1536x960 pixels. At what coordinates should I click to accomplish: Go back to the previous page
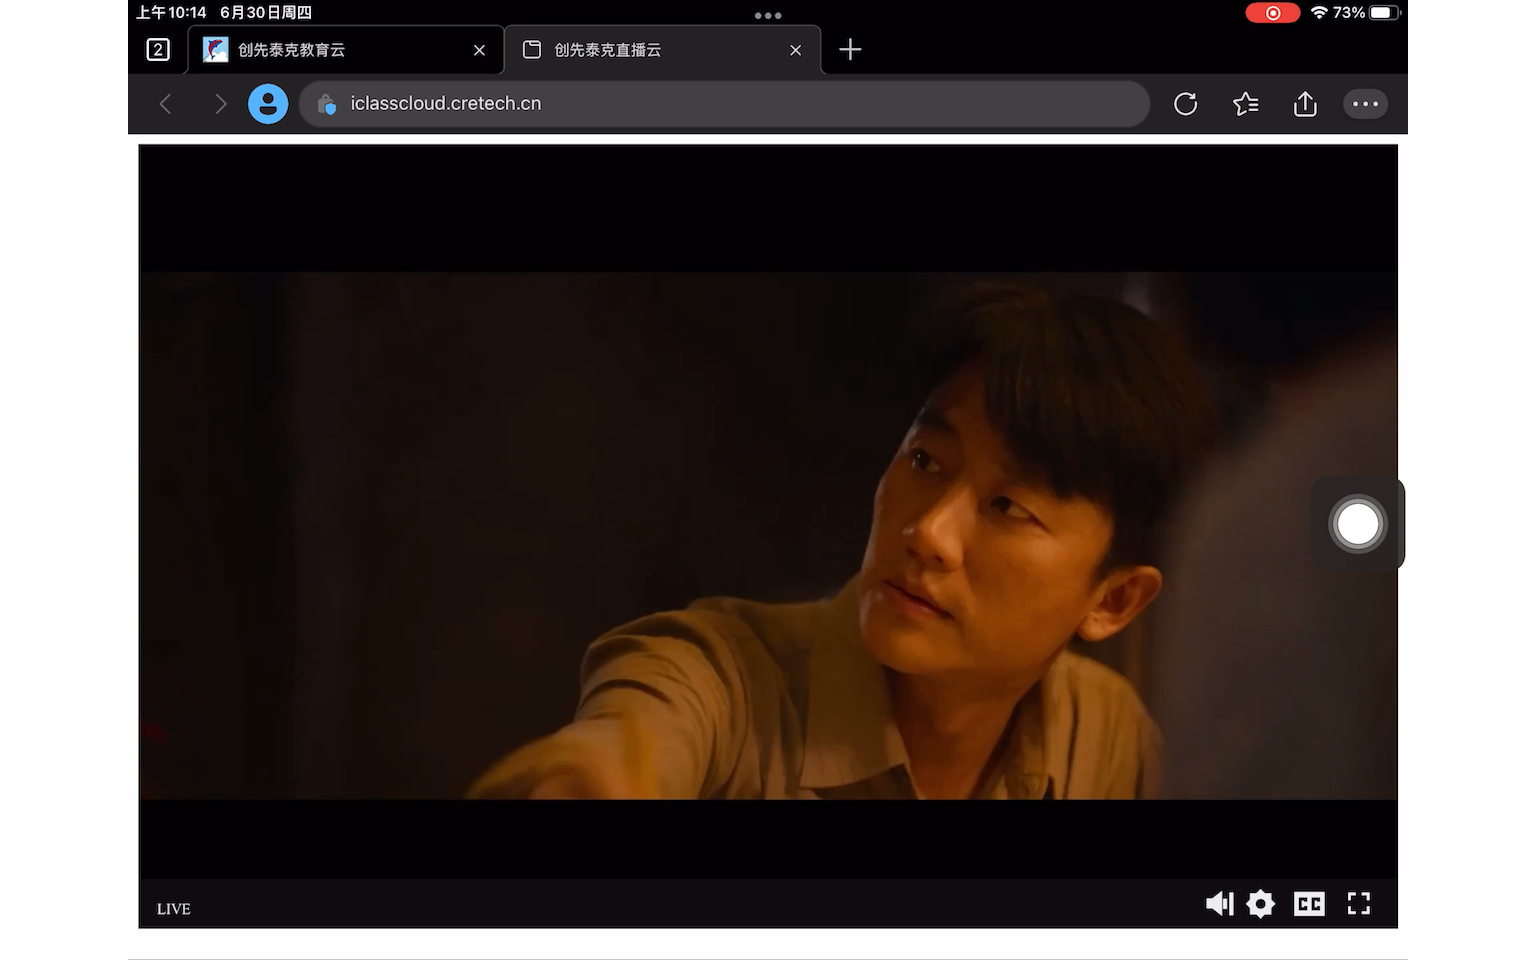tap(166, 104)
